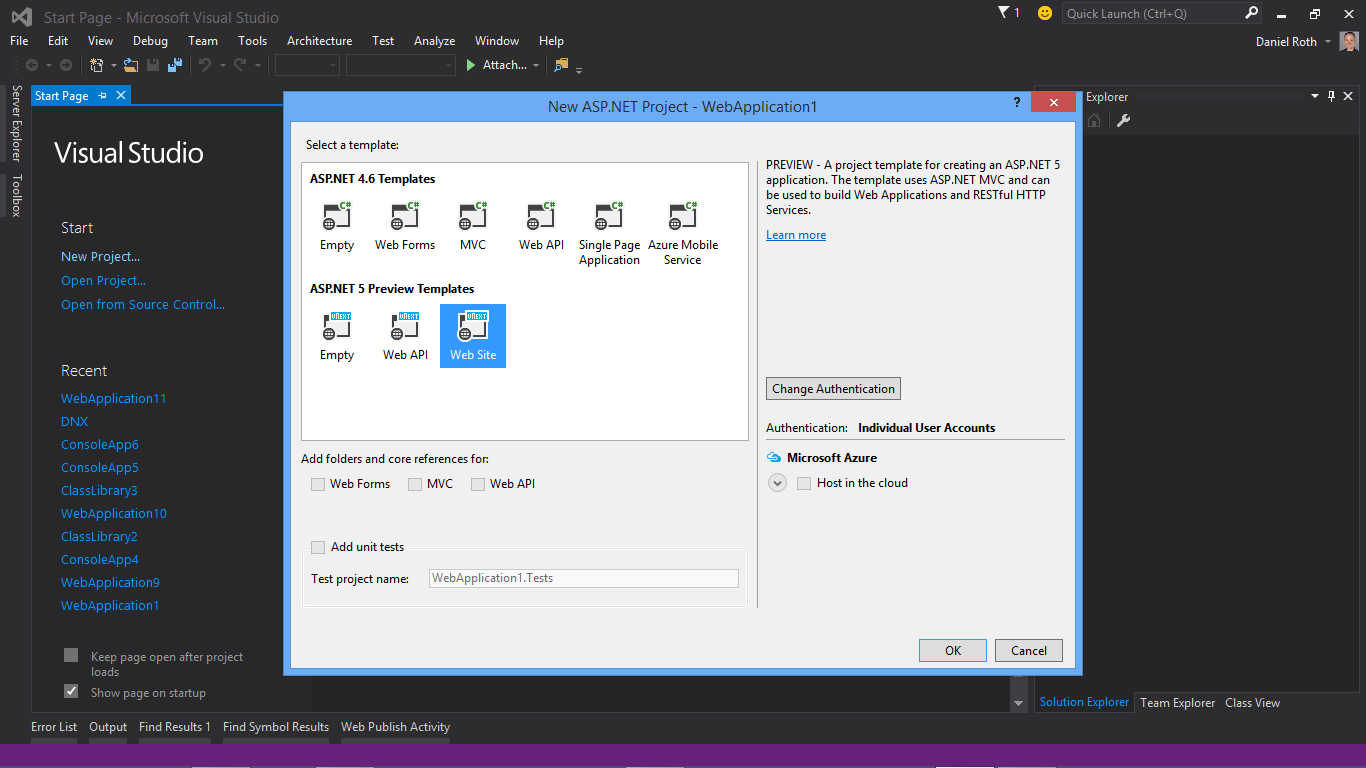Open the File menu
Image resolution: width=1366 pixels, height=768 pixels.
(19, 41)
